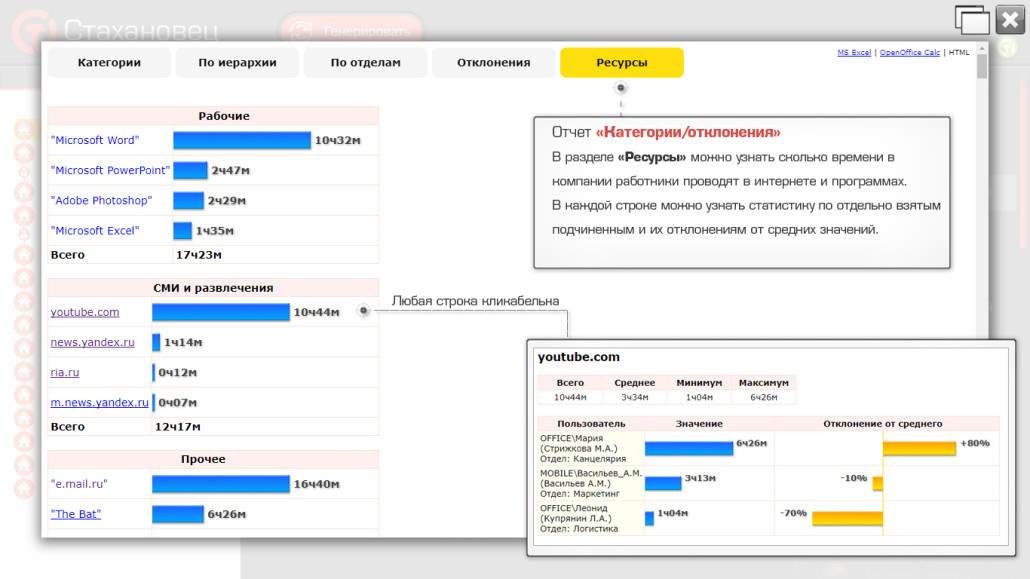
Task: Click the m.news.yandex.ru link
Action: [100, 403]
